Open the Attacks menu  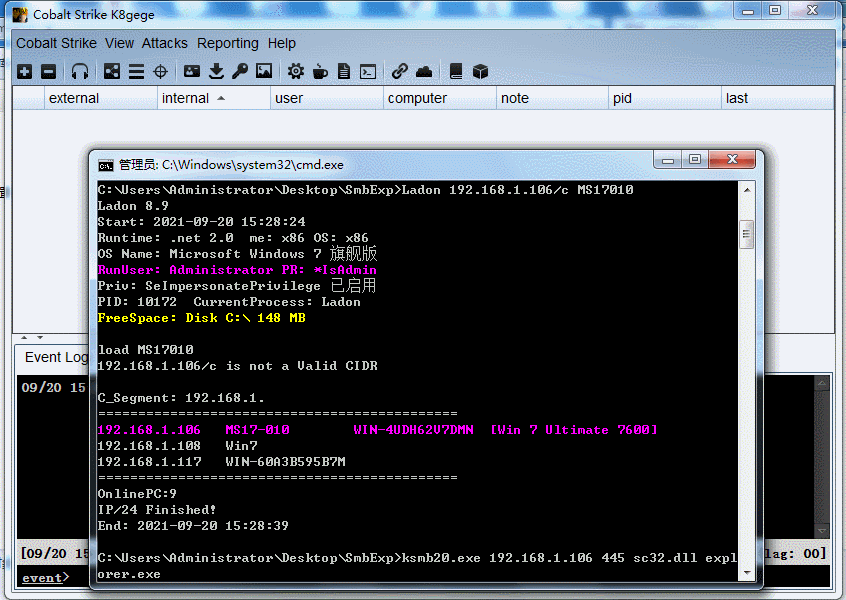pyautogui.click(x=164, y=43)
